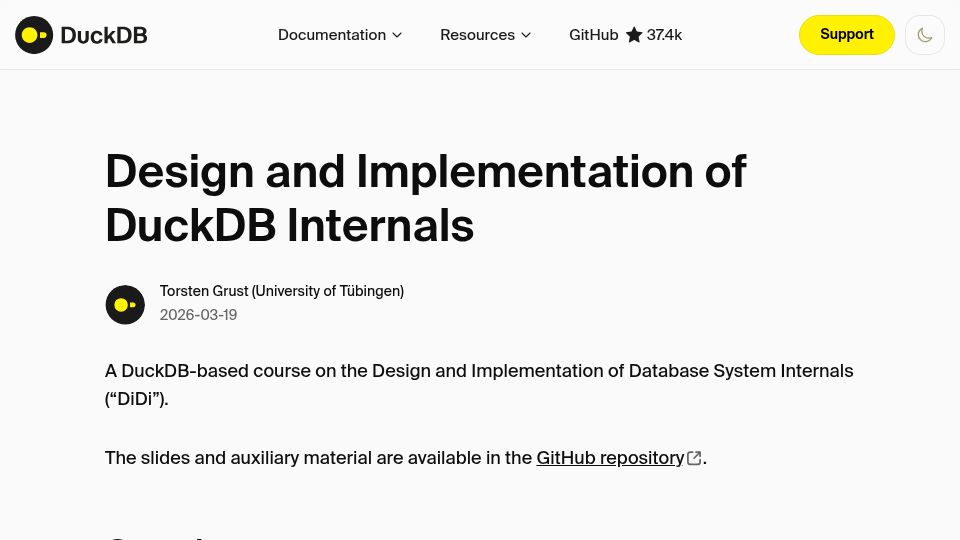This screenshot has height=540, width=960.
Task: Expand the Resources dropdown menu
Action: tap(485, 35)
